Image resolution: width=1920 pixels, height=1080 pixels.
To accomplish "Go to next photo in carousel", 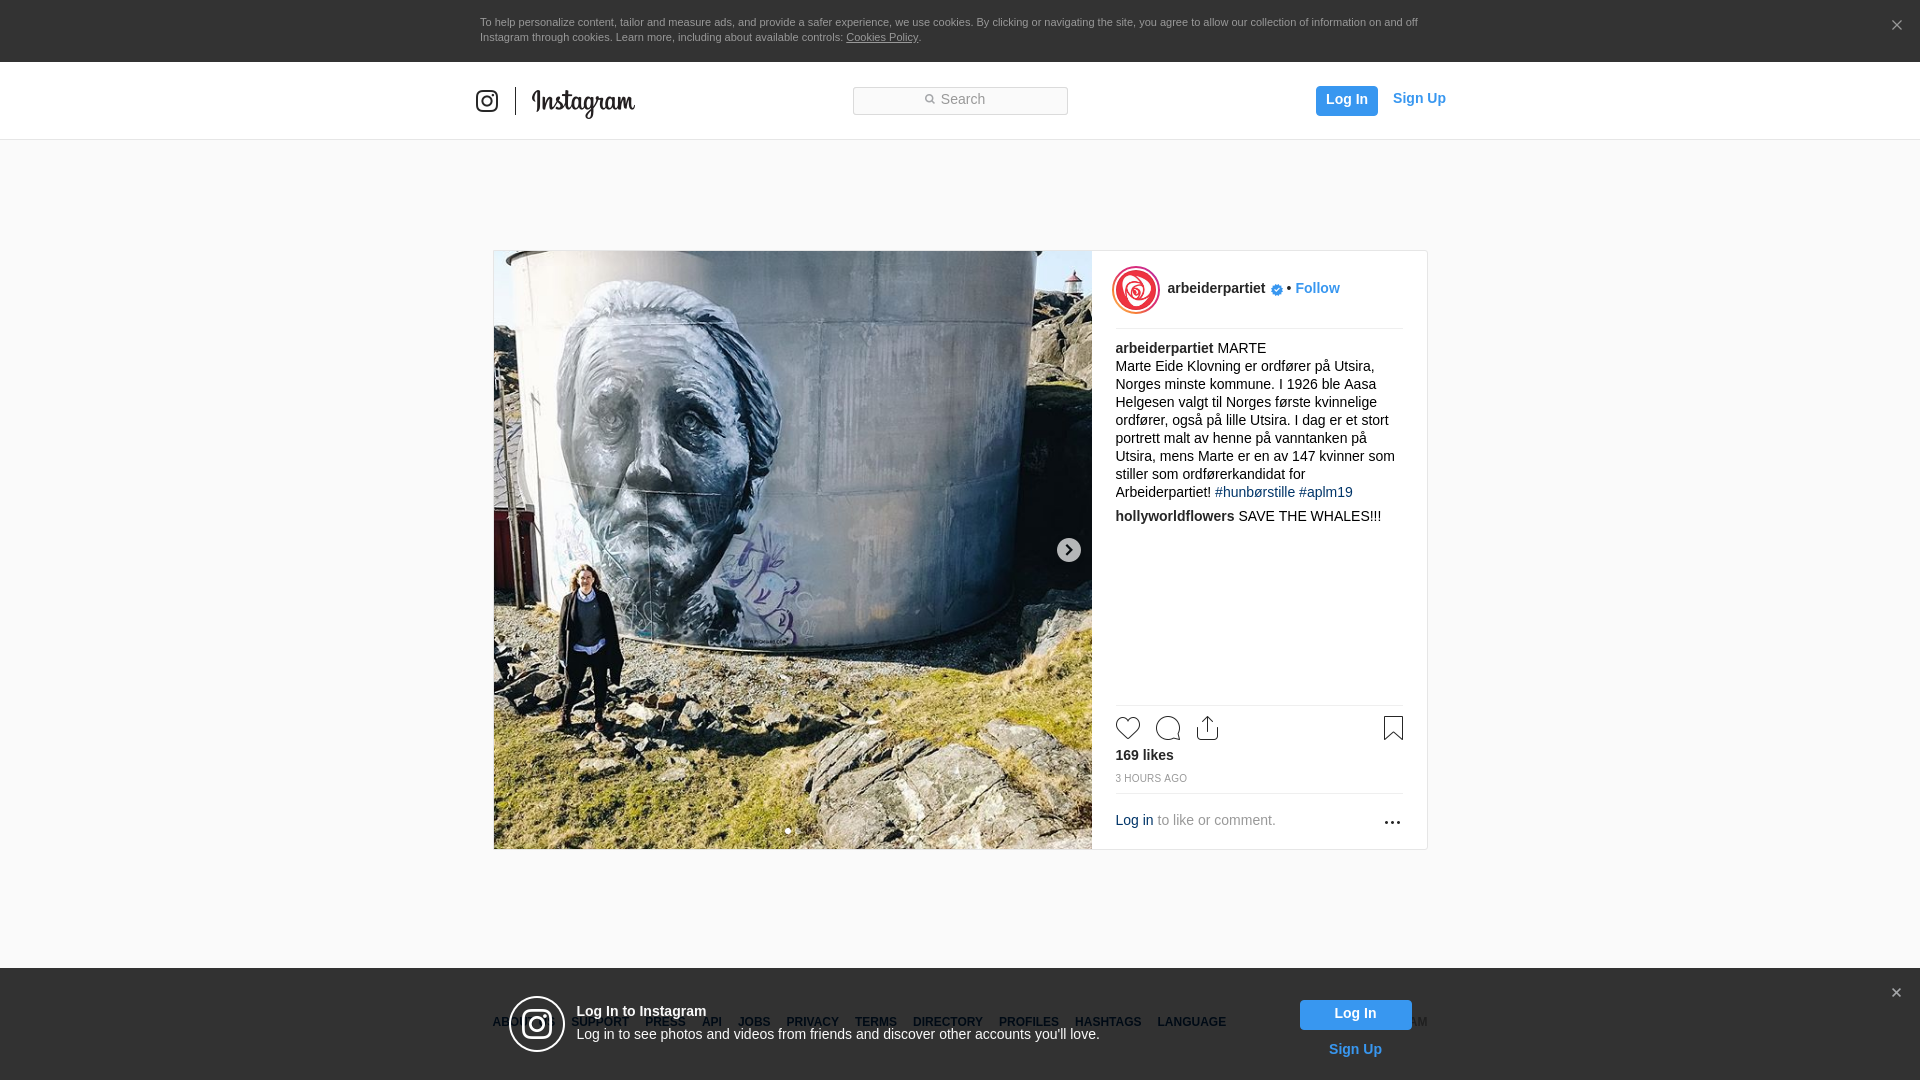I will click(x=1068, y=550).
